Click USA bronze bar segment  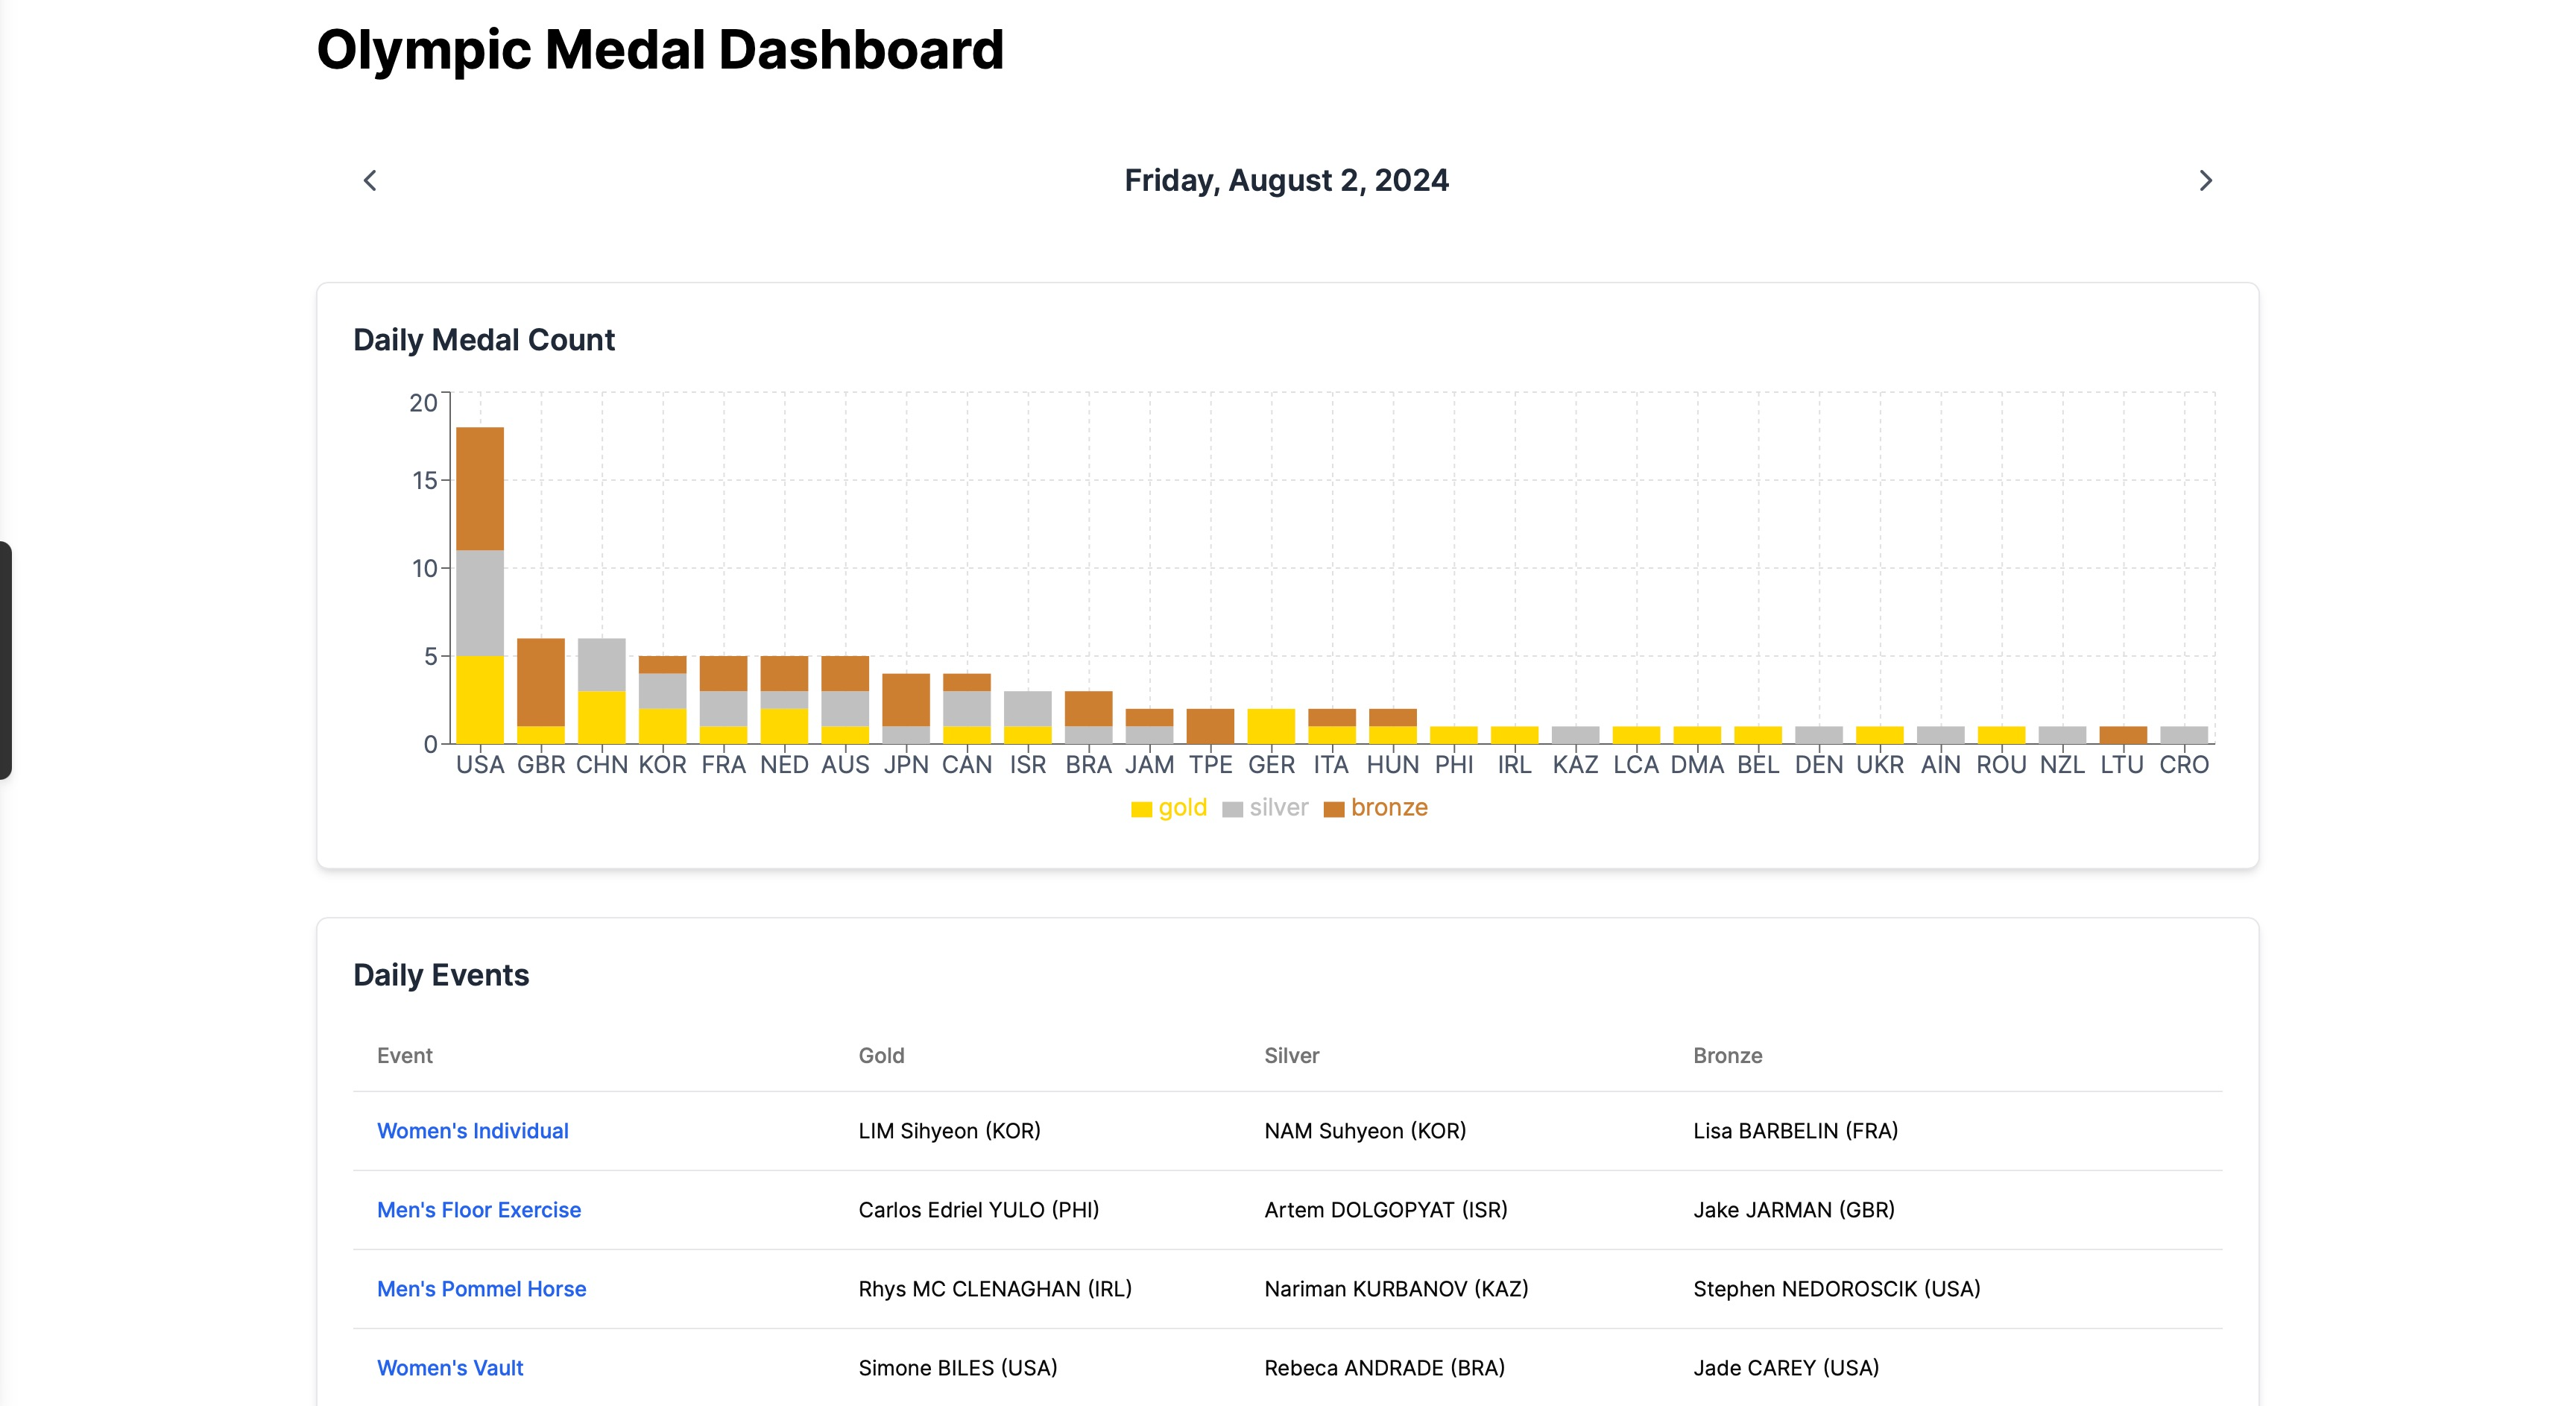coord(480,488)
